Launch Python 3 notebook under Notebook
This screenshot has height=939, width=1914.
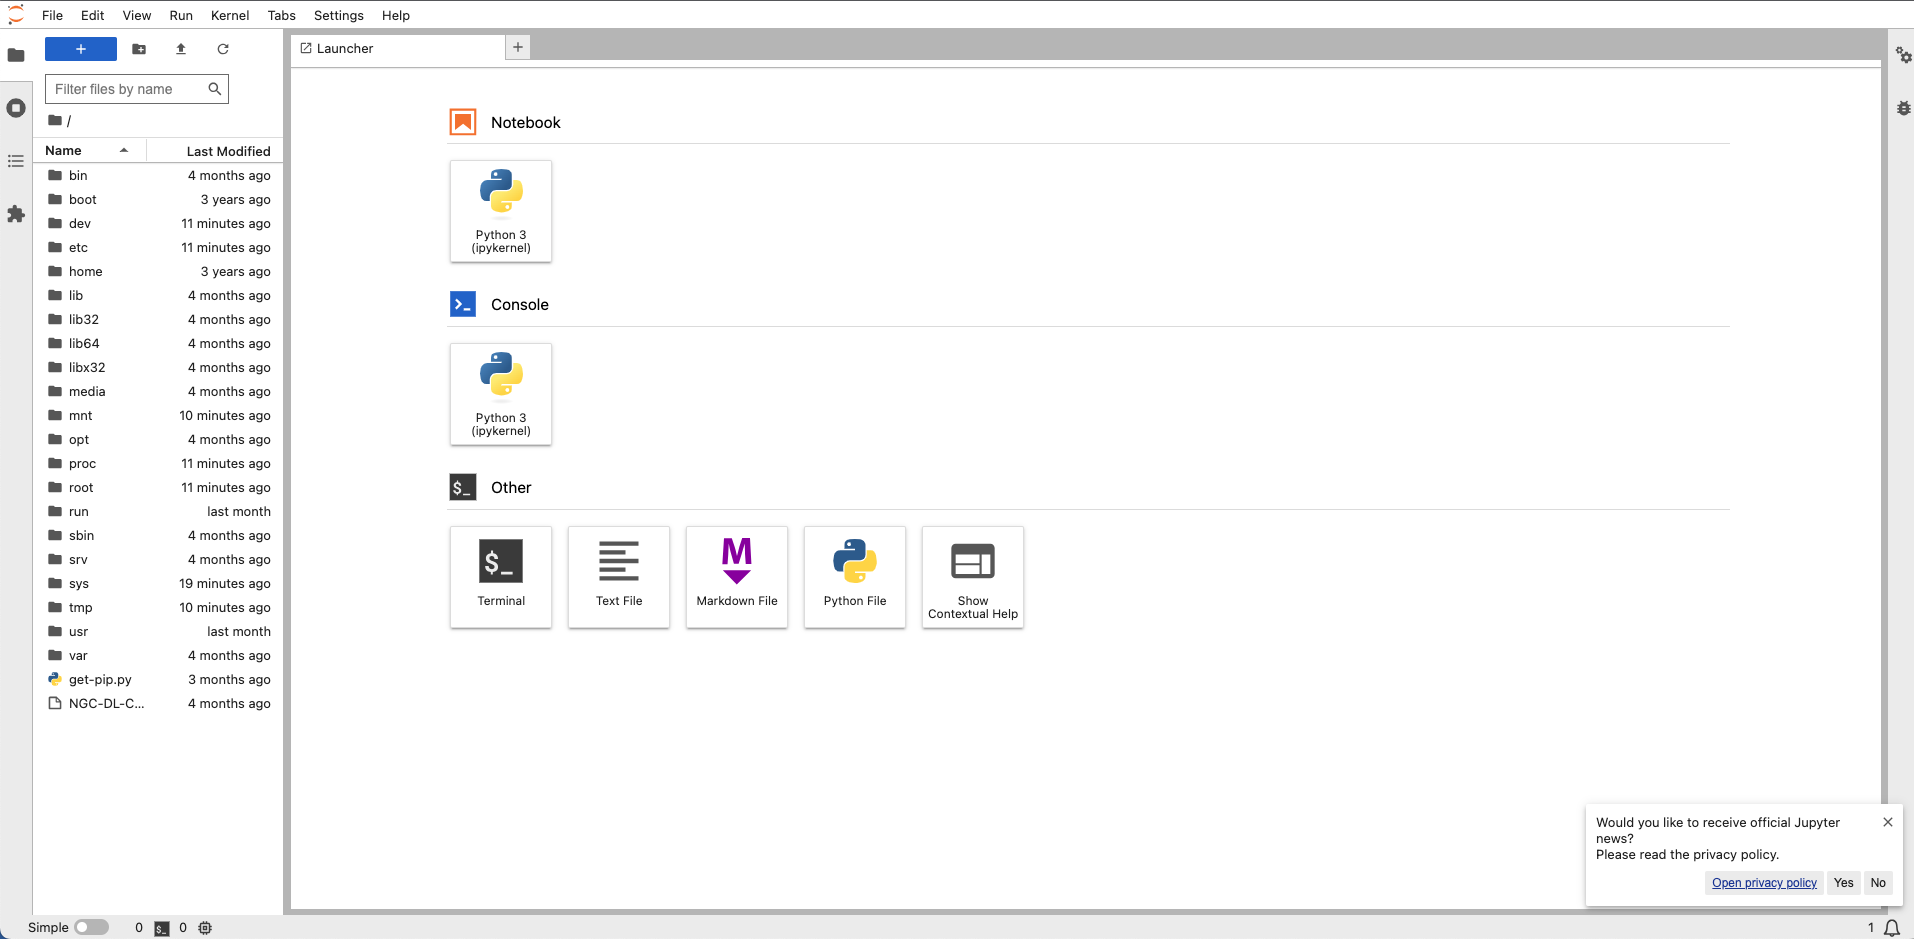tap(501, 211)
